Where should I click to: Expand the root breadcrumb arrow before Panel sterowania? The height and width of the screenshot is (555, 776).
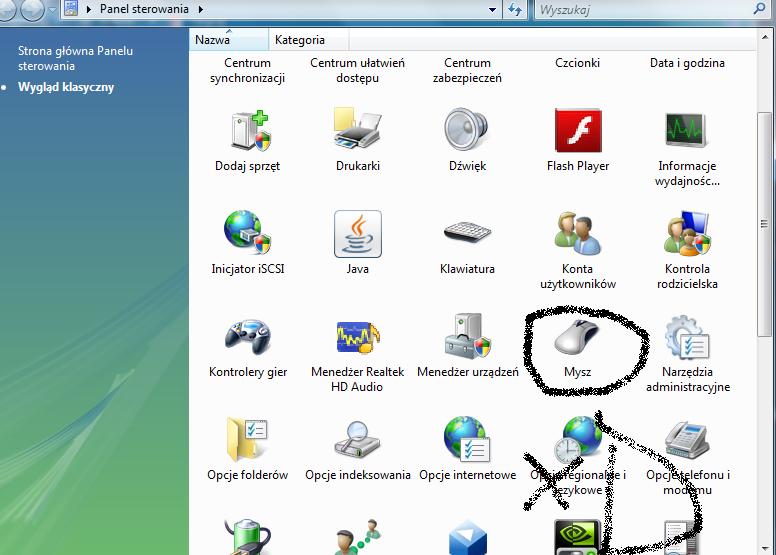pos(89,9)
